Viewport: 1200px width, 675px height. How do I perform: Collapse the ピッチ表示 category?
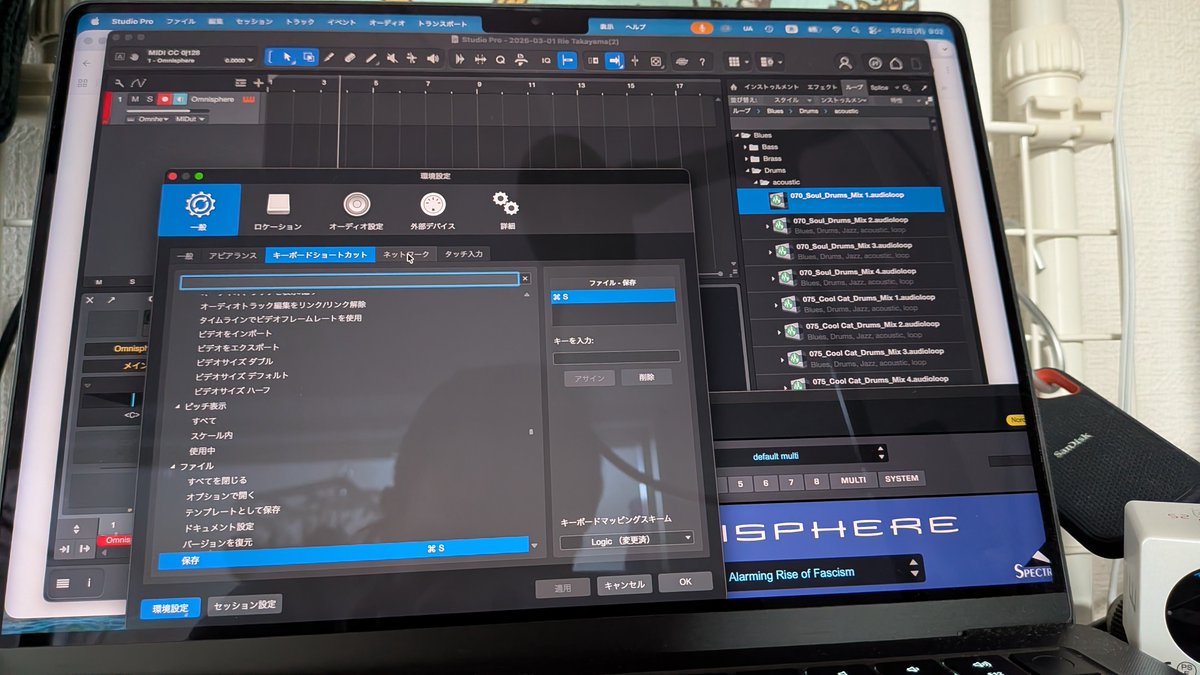[177, 407]
